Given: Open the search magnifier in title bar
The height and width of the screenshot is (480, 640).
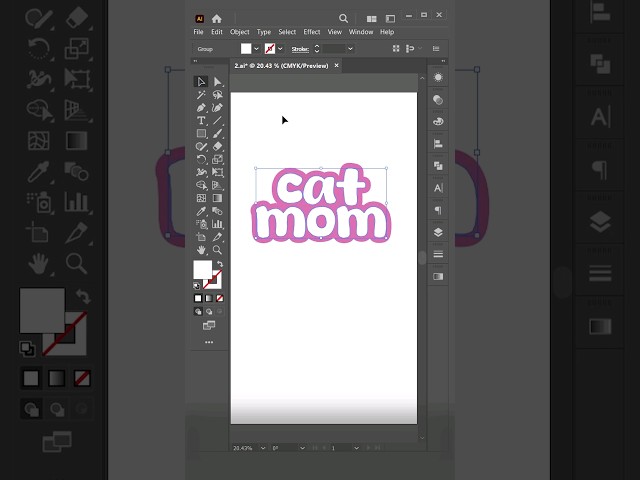Looking at the screenshot, I should coord(343,19).
